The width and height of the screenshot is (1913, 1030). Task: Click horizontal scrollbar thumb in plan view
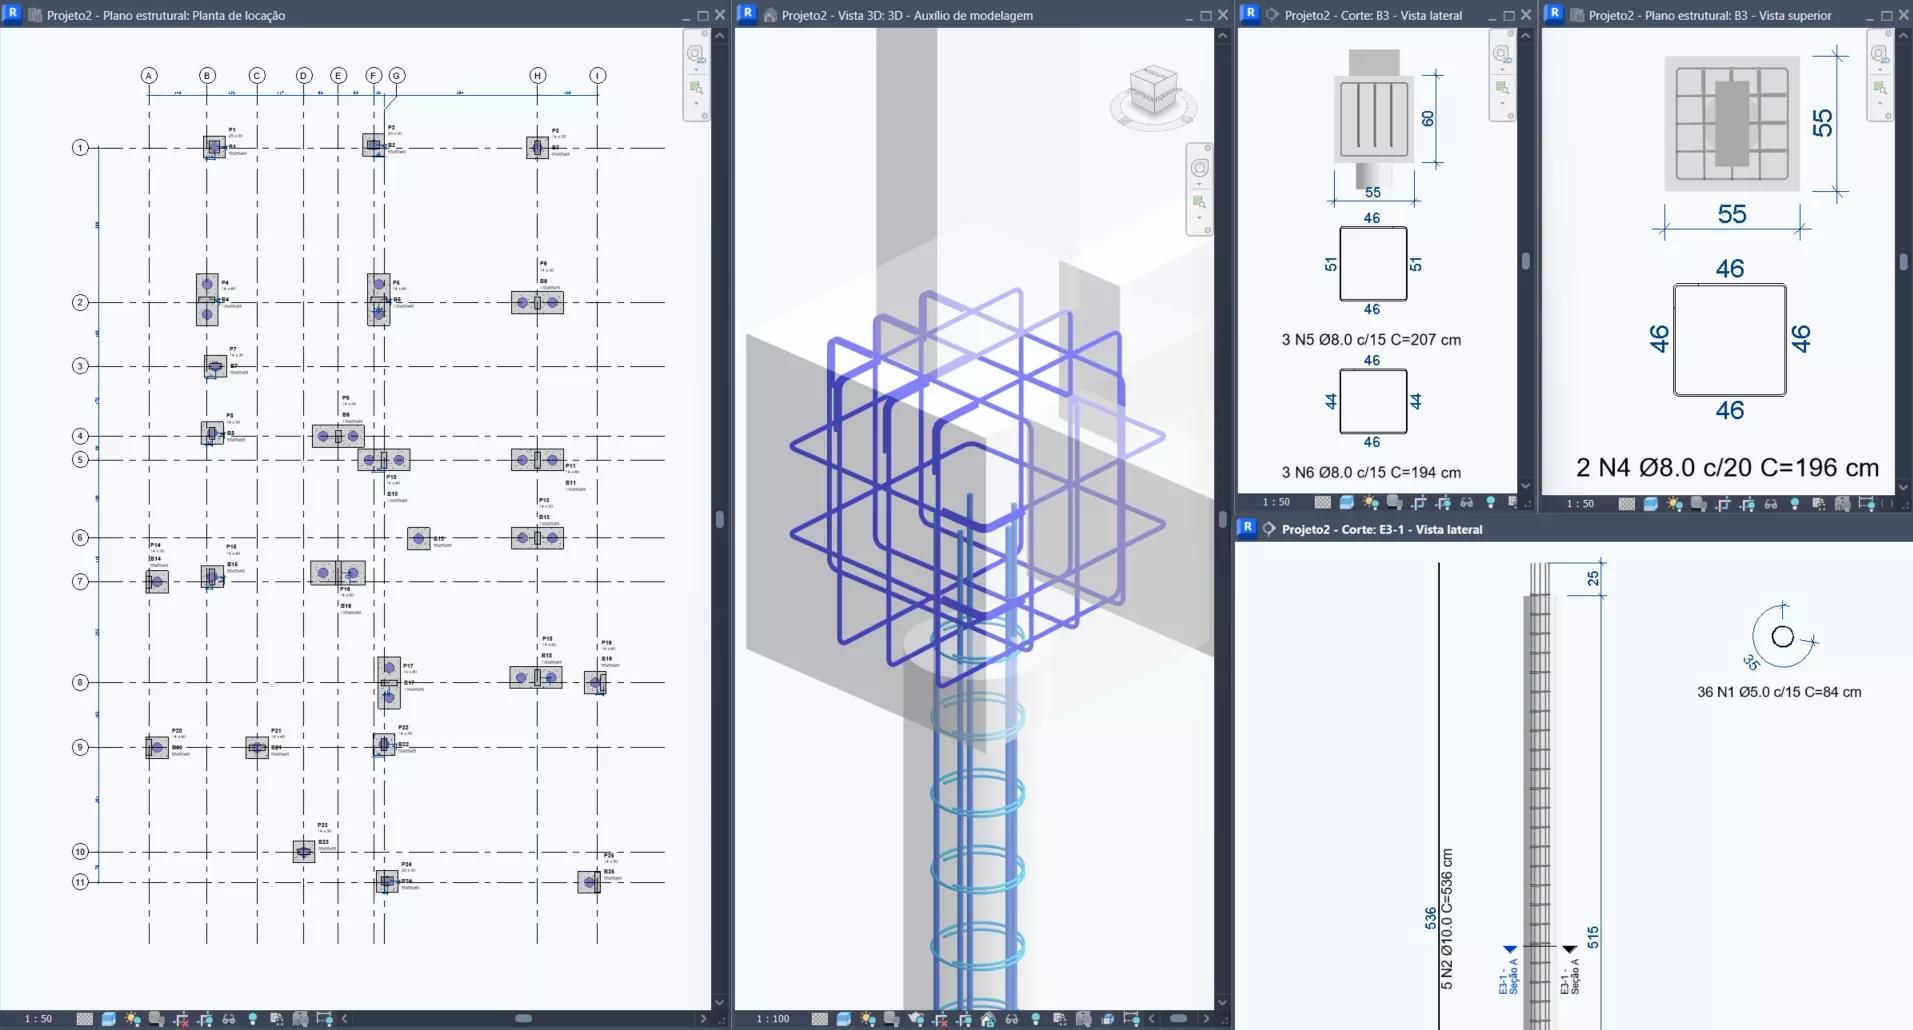click(523, 1019)
